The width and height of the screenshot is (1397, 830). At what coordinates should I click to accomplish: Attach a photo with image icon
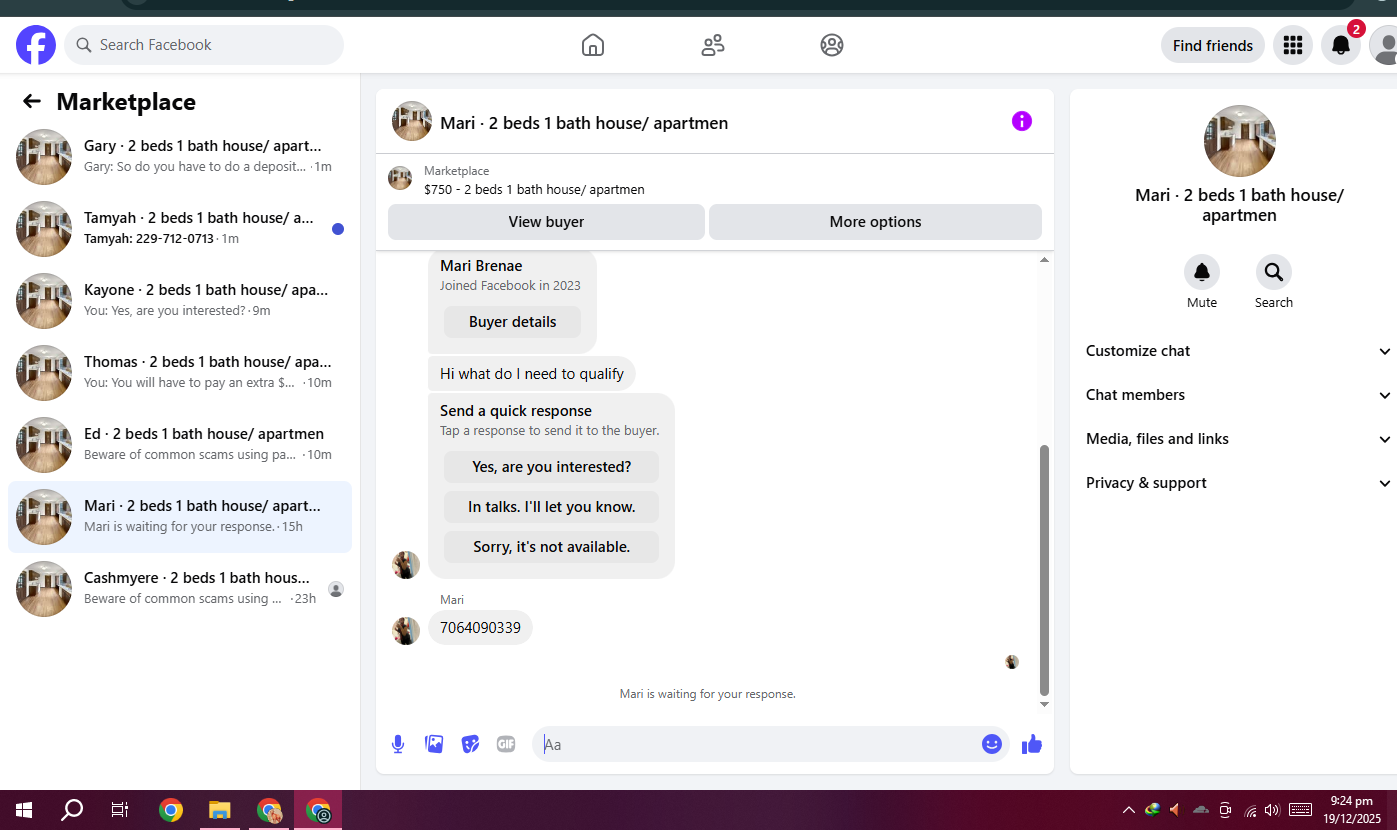434,744
